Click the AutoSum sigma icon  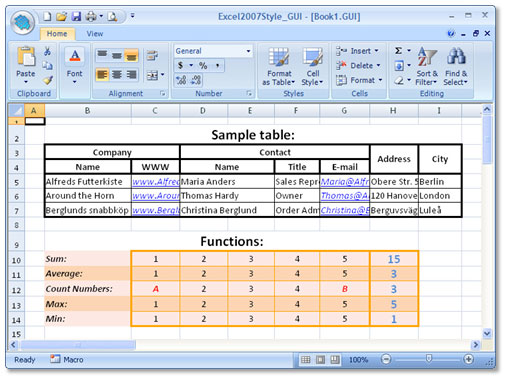tap(398, 51)
